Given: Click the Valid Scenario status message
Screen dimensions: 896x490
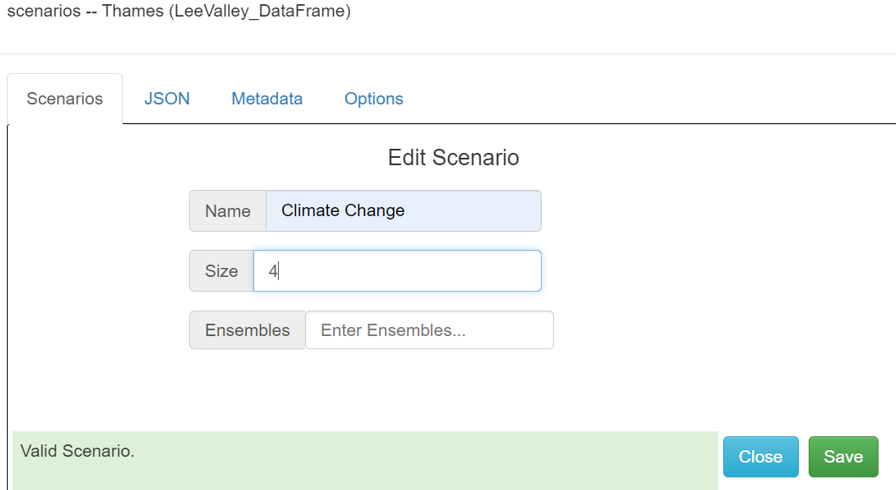Looking at the screenshot, I should [x=77, y=451].
